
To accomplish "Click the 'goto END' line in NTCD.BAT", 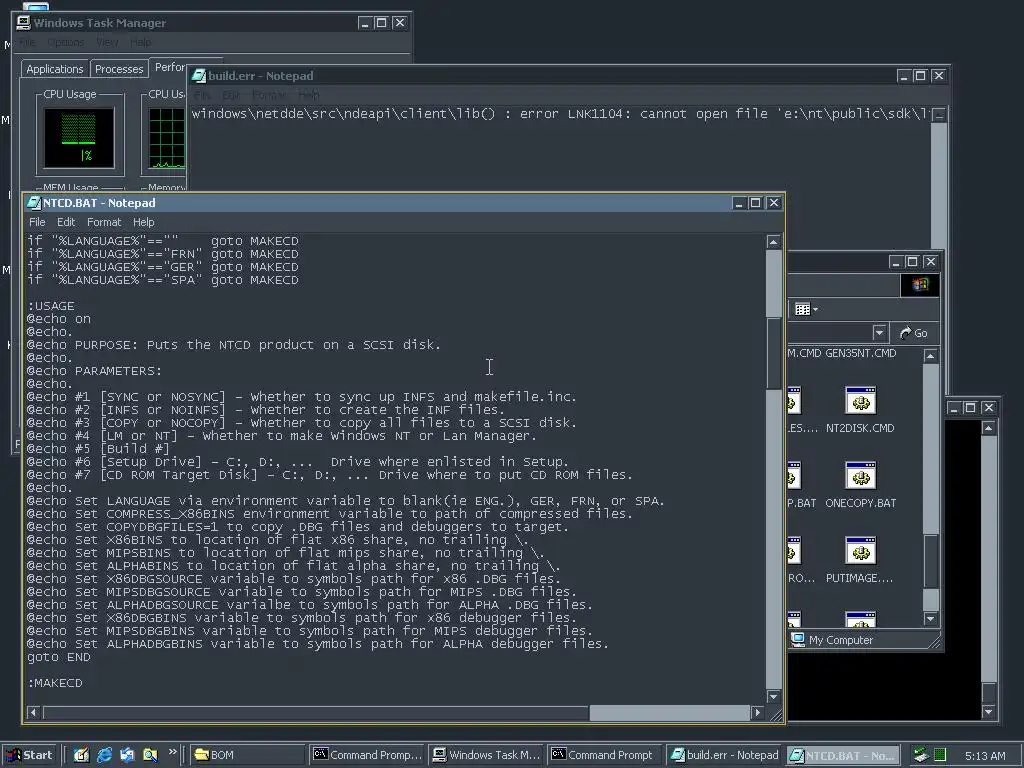I will click(x=59, y=657).
